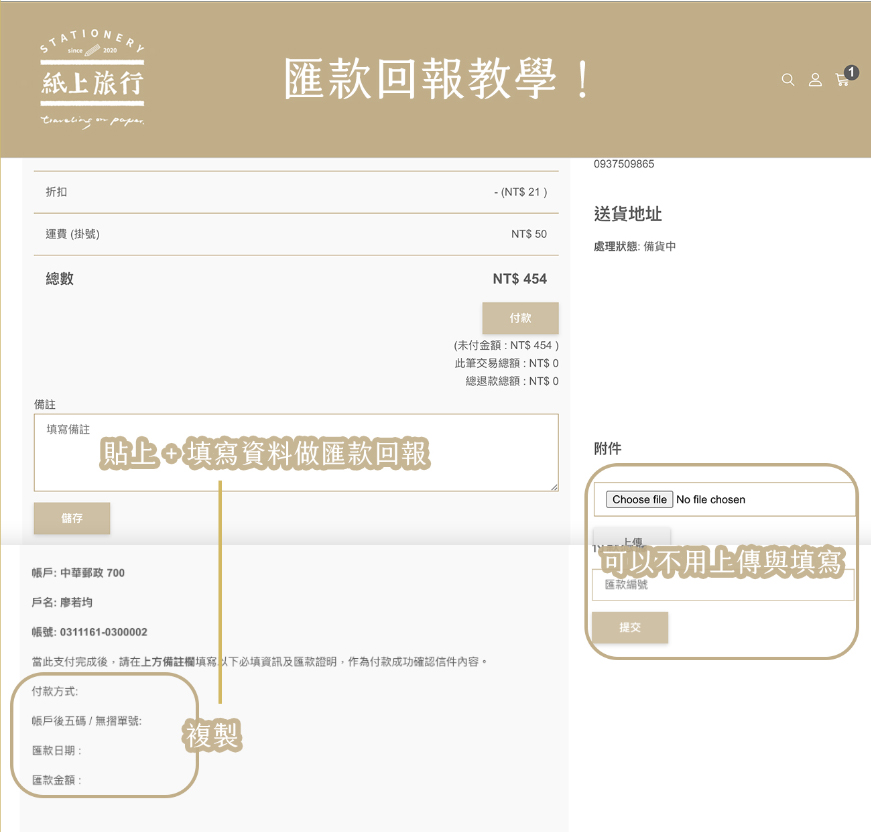
Task: Click the cart item count badge
Action: click(851, 72)
